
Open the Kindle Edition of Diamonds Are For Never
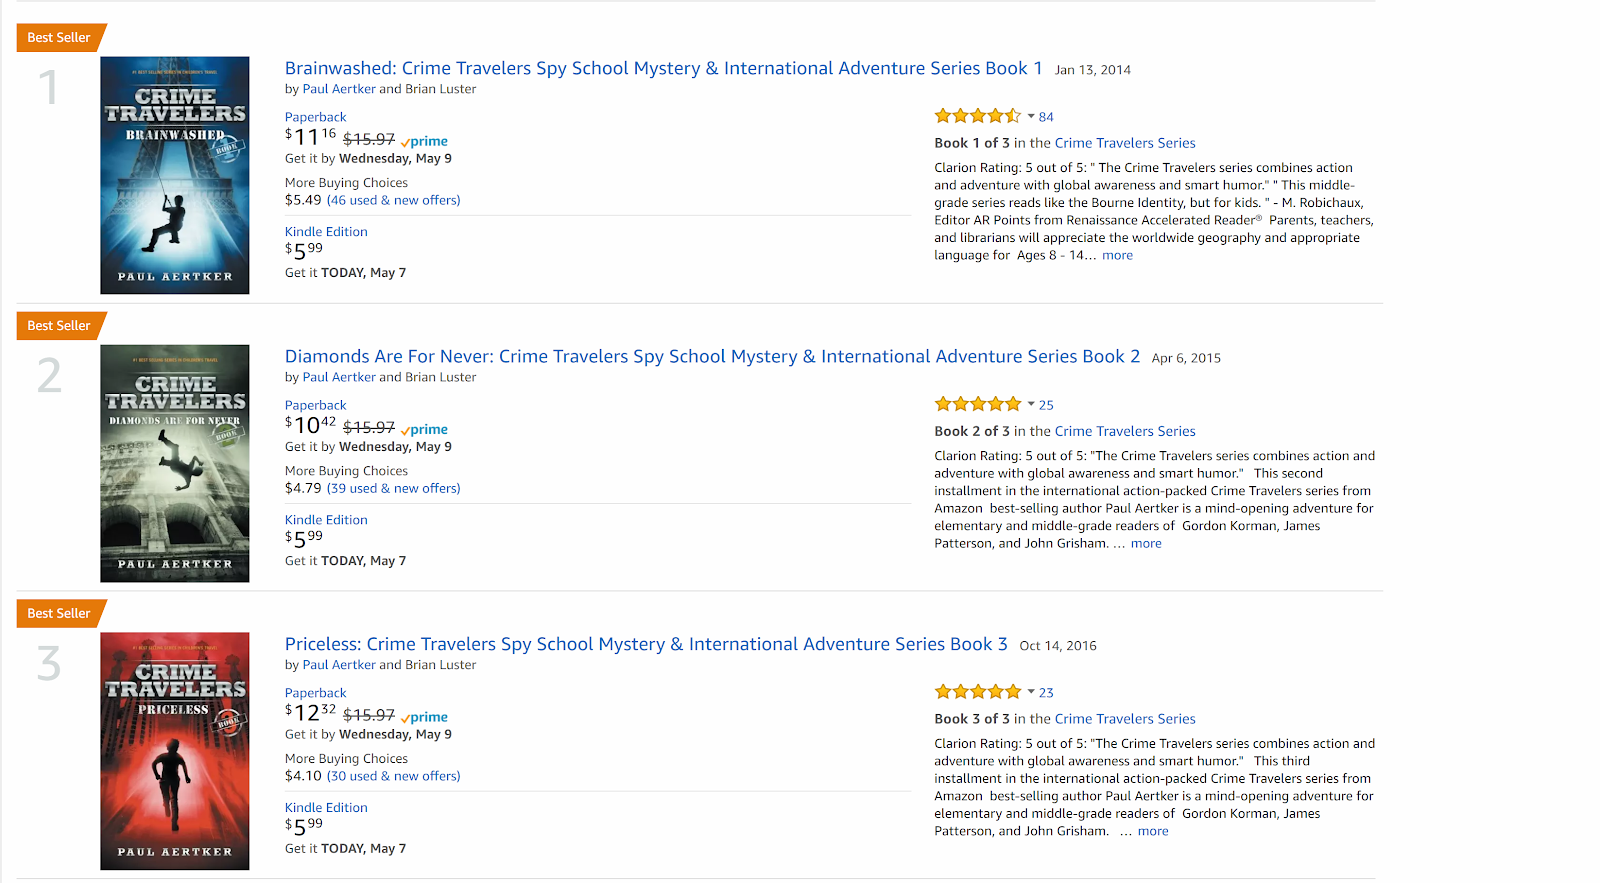coord(326,520)
